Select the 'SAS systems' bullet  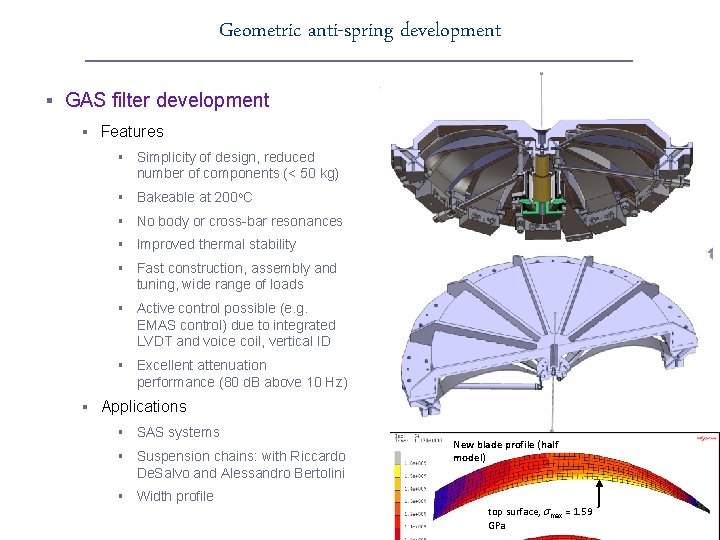(178, 433)
